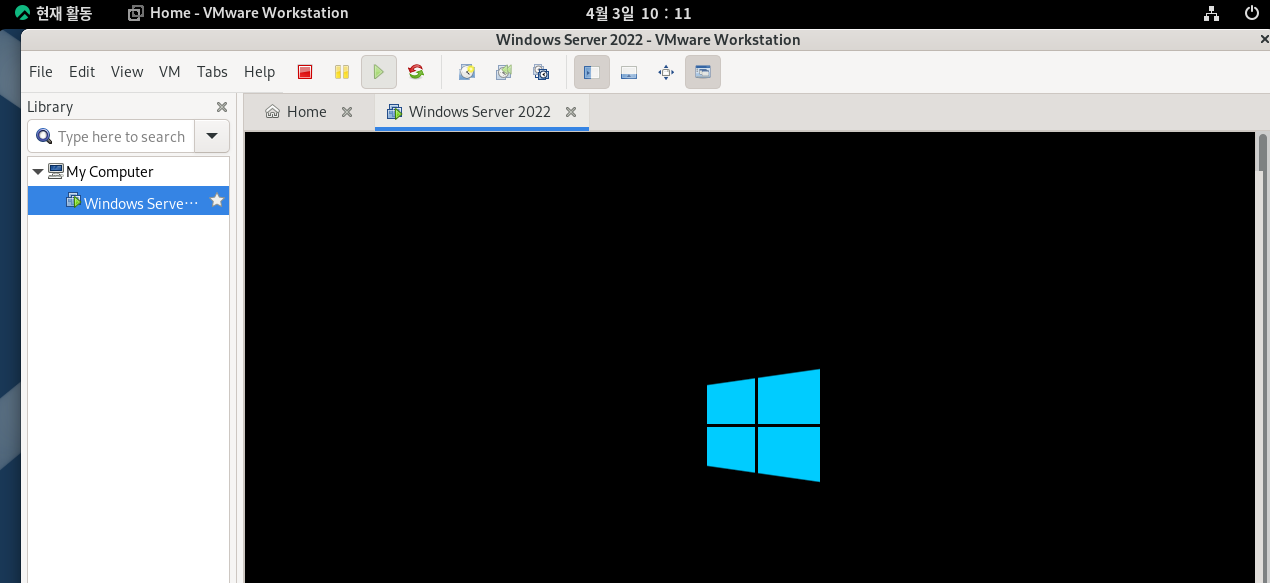Viewport: 1270px width, 583px height.
Task: Toggle the thumbnail bar view icon
Action: [x=629, y=72]
